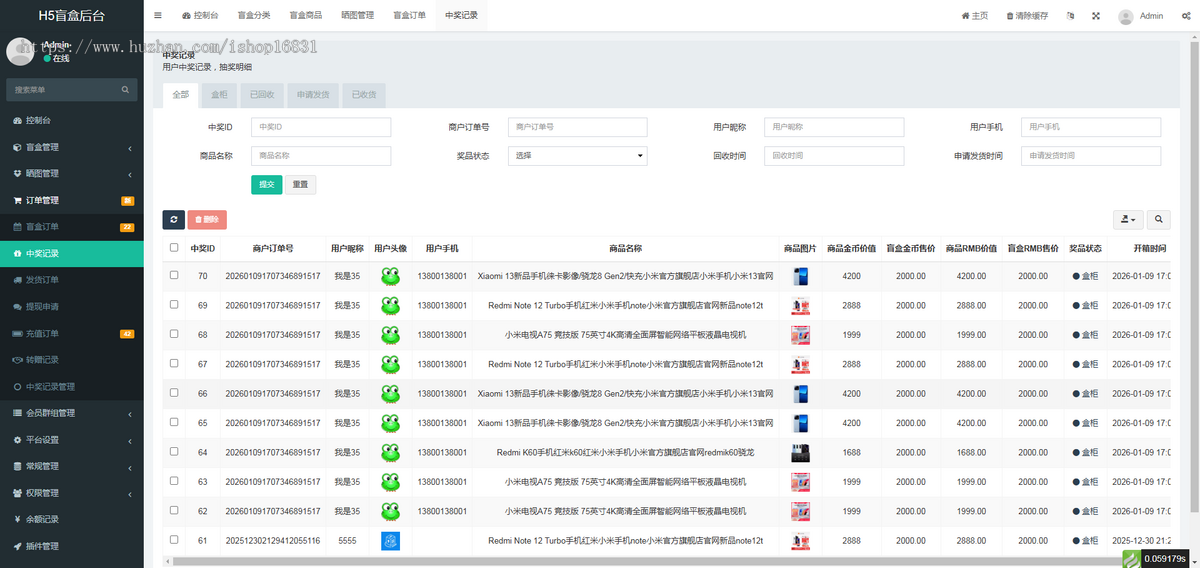Screen dimensions: 1200x568
Task: Open 发货订单 in the sidebar
Action: 72,280
